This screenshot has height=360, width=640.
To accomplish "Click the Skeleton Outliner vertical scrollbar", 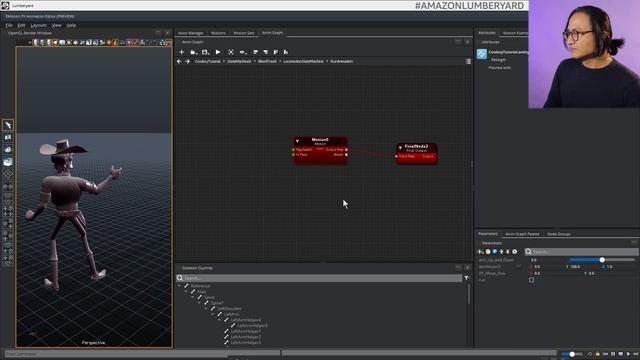I will point(469,294).
